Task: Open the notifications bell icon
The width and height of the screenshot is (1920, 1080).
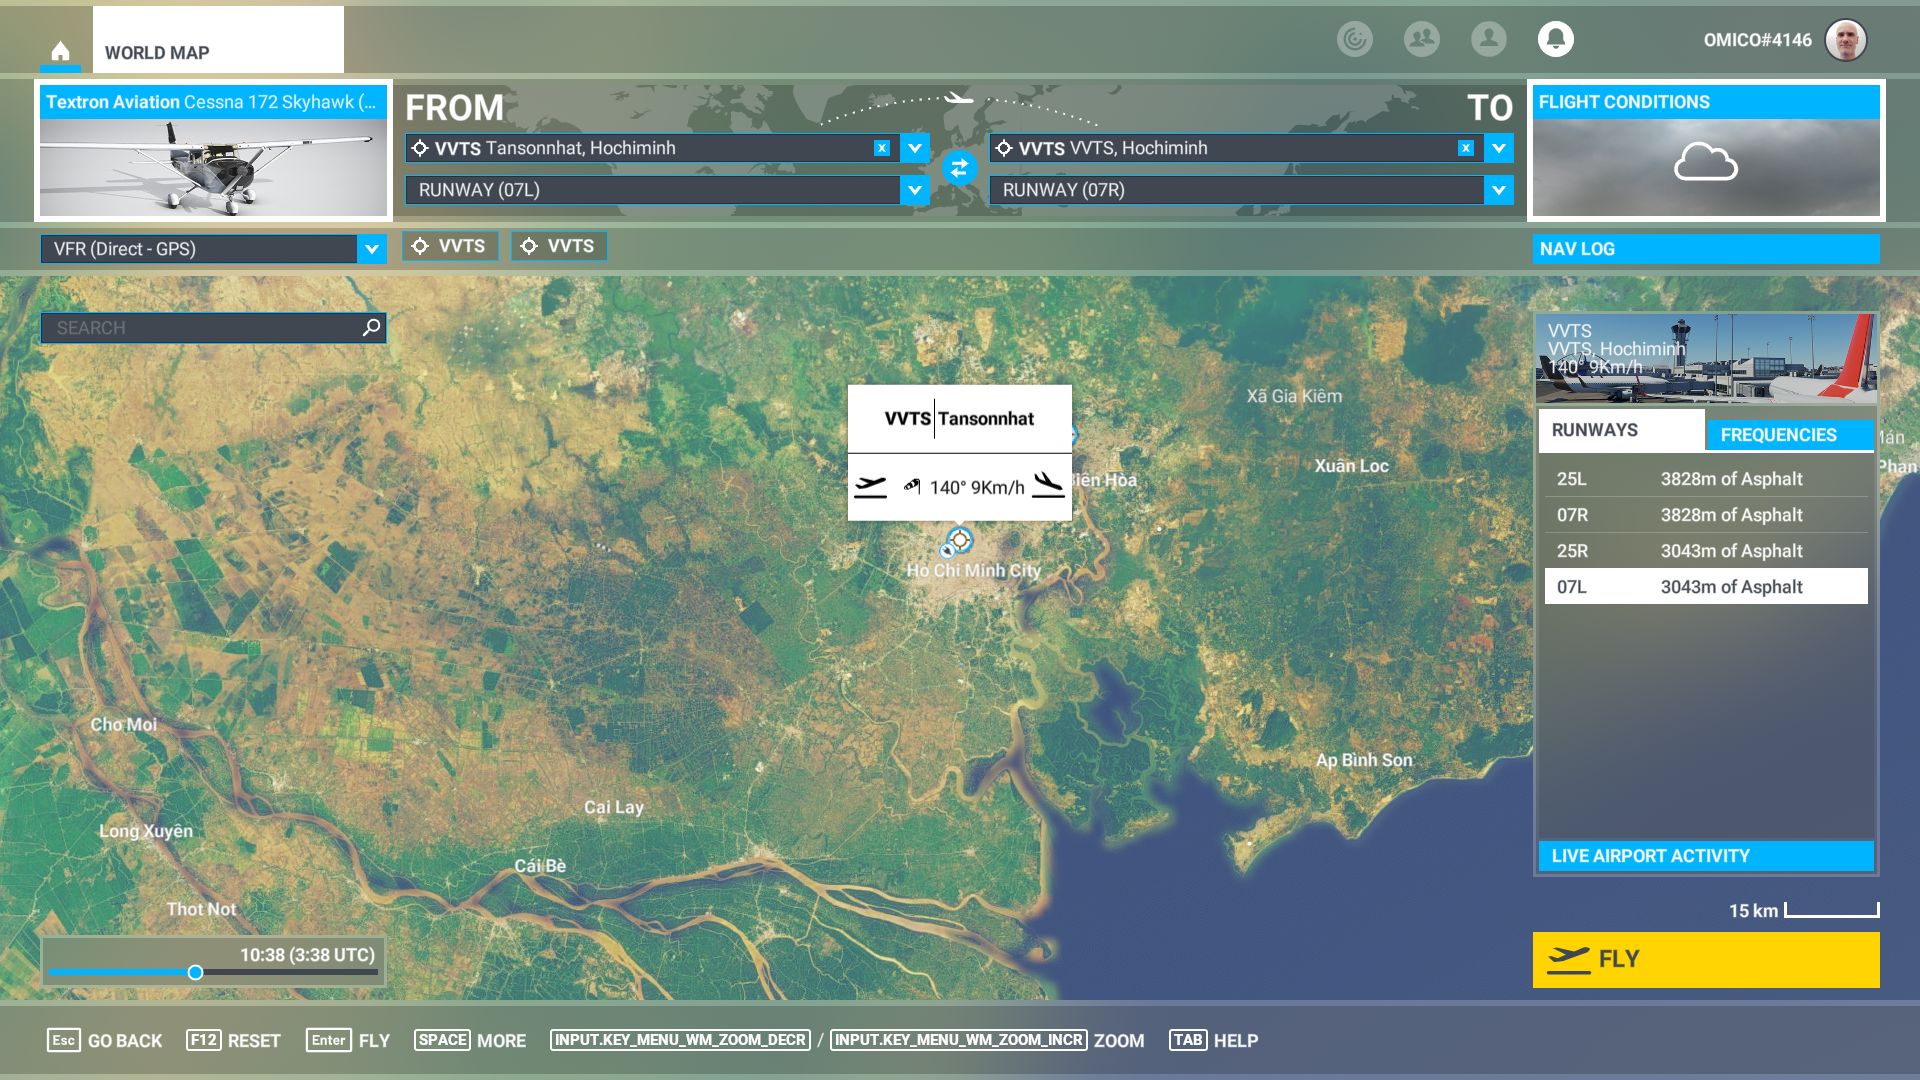Action: pyautogui.click(x=1555, y=39)
